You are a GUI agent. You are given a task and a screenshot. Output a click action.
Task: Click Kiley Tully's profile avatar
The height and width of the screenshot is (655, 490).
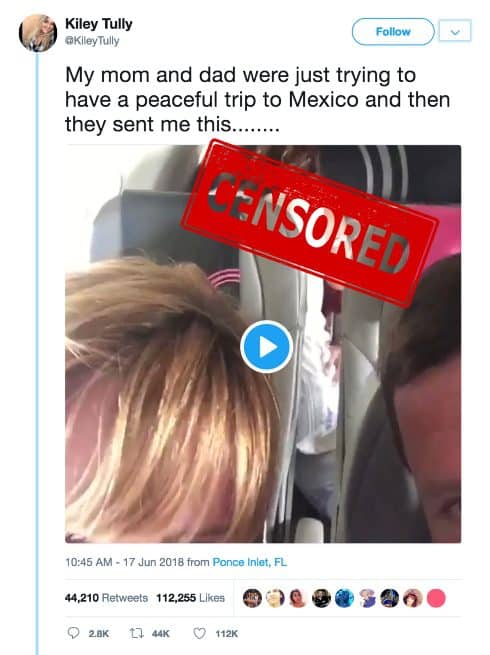pos(38,33)
